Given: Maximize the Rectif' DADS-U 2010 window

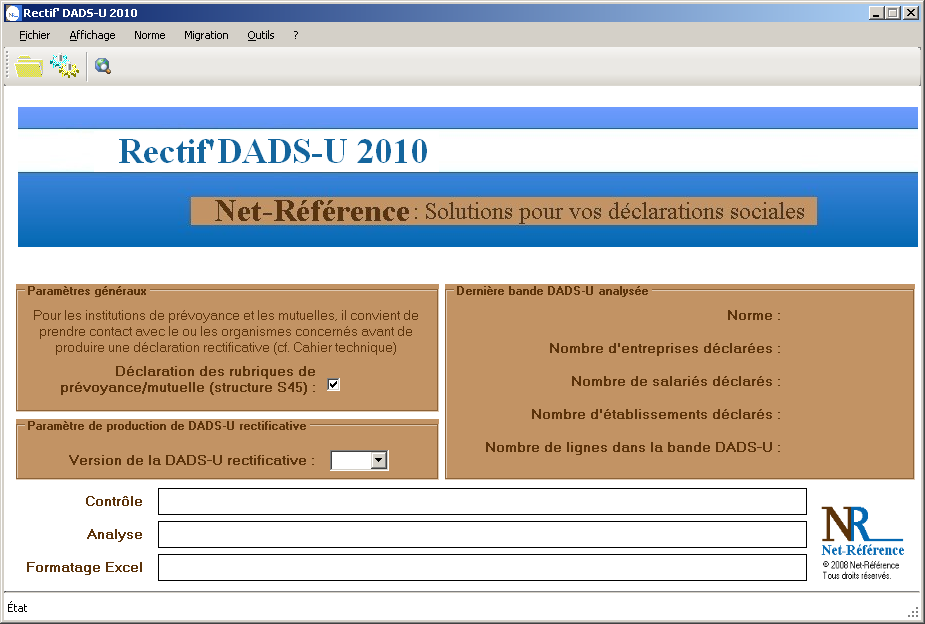Looking at the screenshot, I should 893,13.
